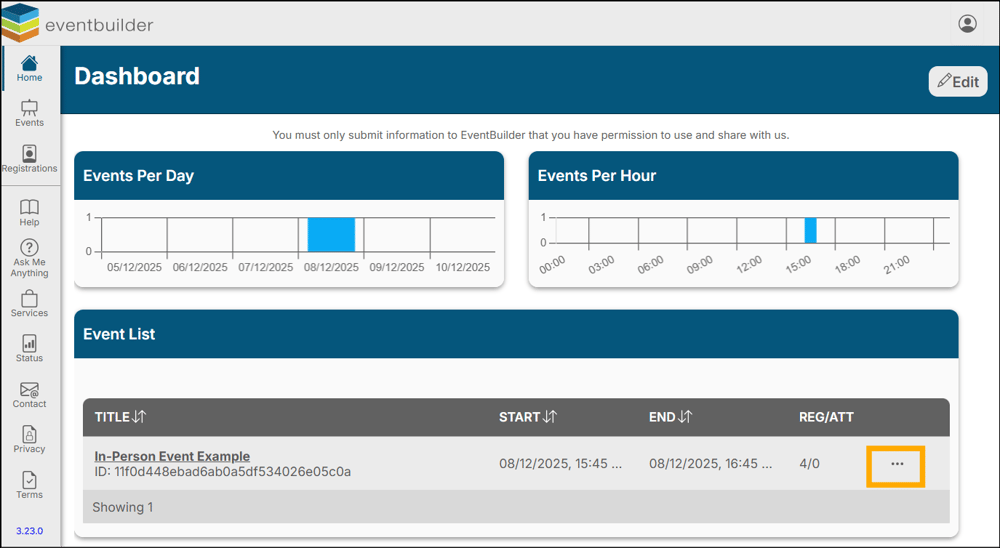Sort event list by Start column

550,417
